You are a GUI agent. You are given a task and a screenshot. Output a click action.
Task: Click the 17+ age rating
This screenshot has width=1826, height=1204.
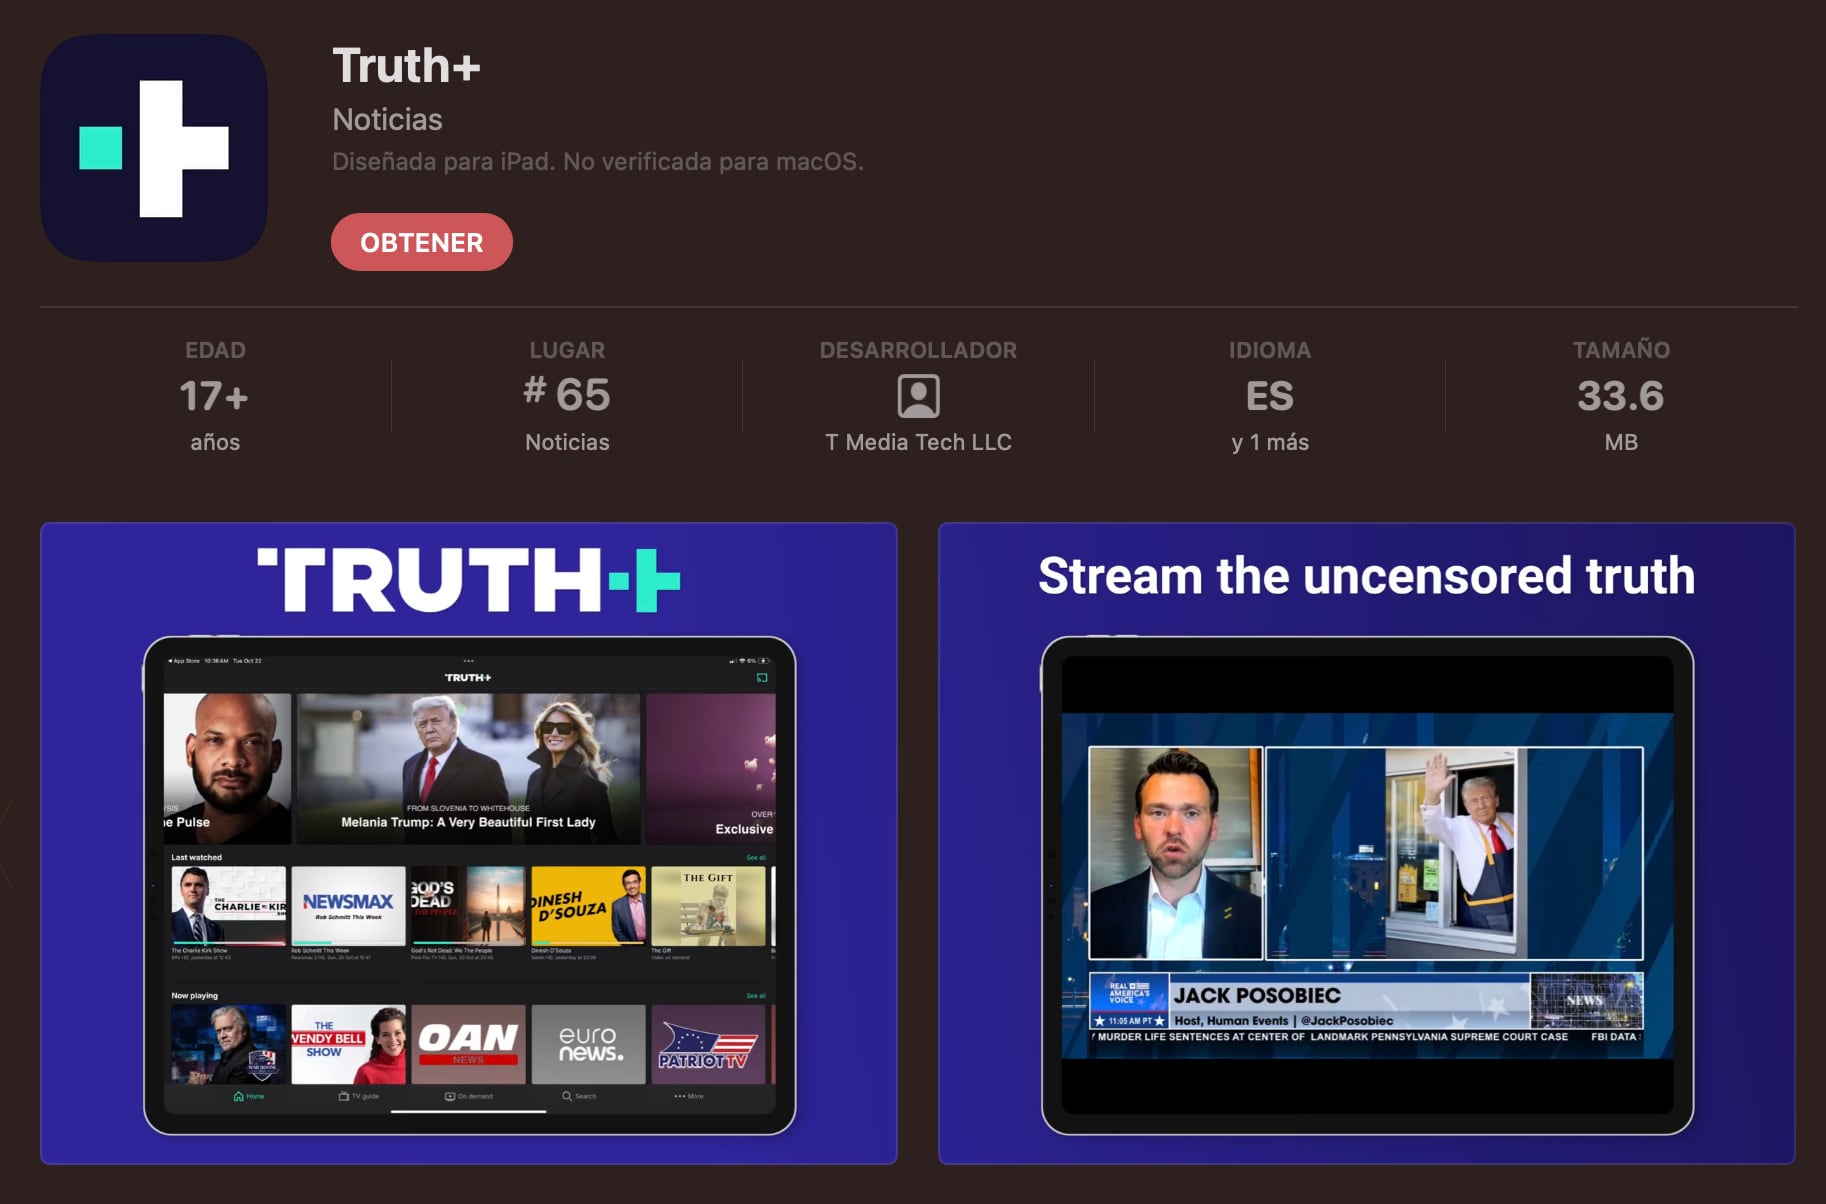pos(214,396)
